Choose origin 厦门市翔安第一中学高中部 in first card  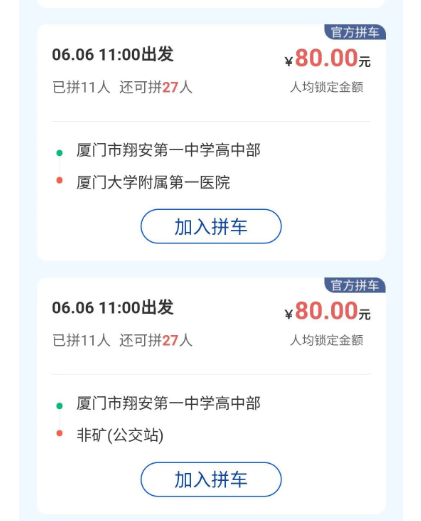coord(168,150)
